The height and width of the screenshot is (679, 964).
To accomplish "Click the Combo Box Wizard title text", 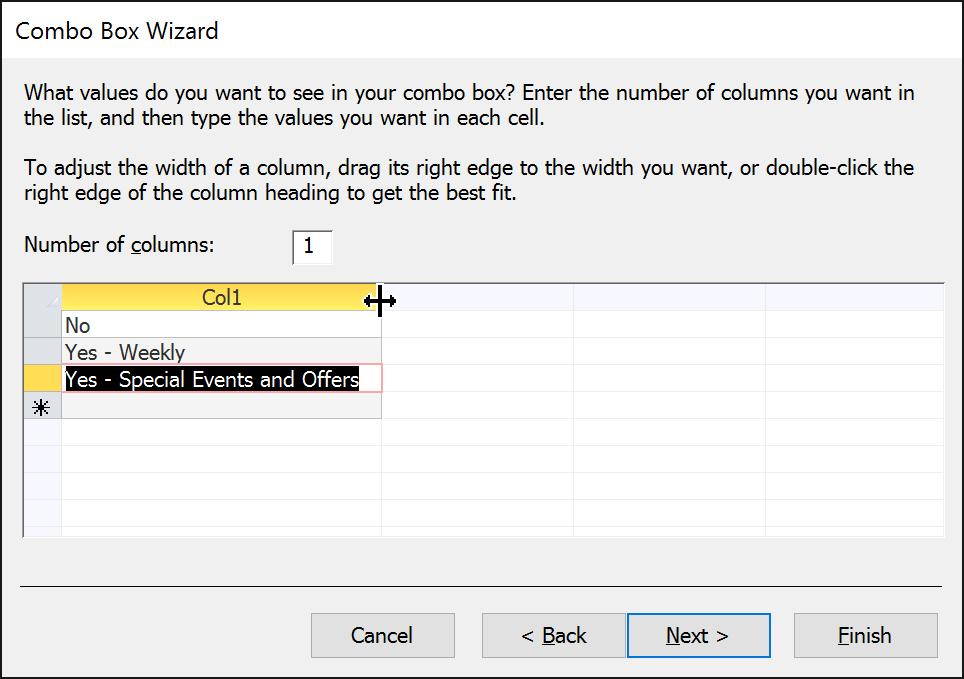I will 117,31.
